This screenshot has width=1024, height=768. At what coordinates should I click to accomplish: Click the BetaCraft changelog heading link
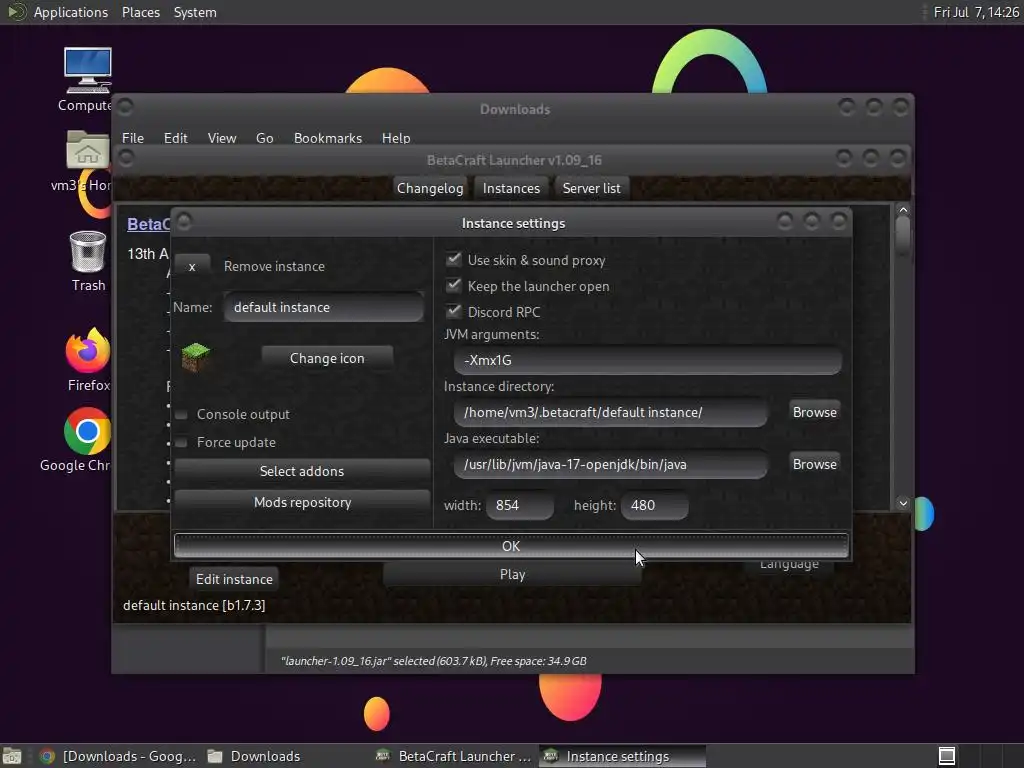click(x=148, y=224)
